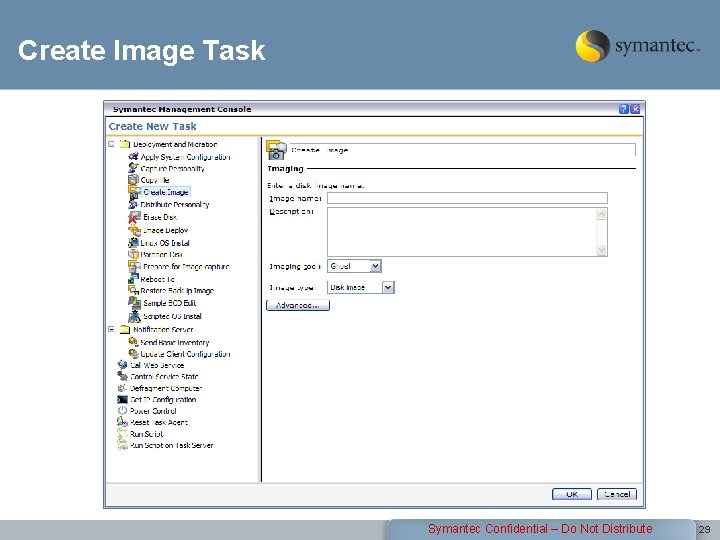
Task: Click the Advanced... button
Action: pos(298,305)
